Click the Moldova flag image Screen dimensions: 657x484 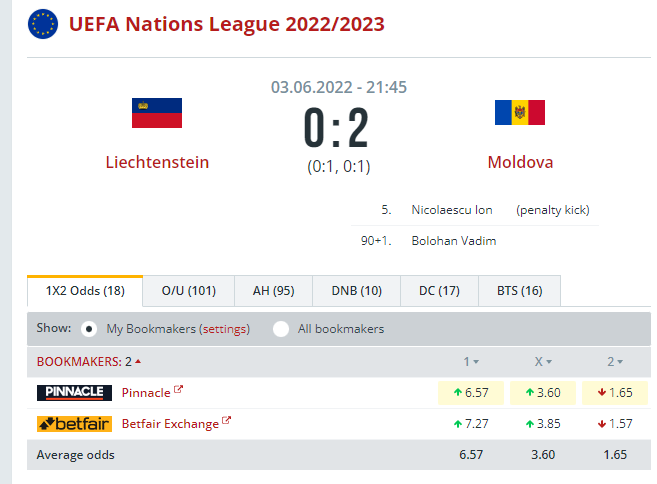coord(520,112)
